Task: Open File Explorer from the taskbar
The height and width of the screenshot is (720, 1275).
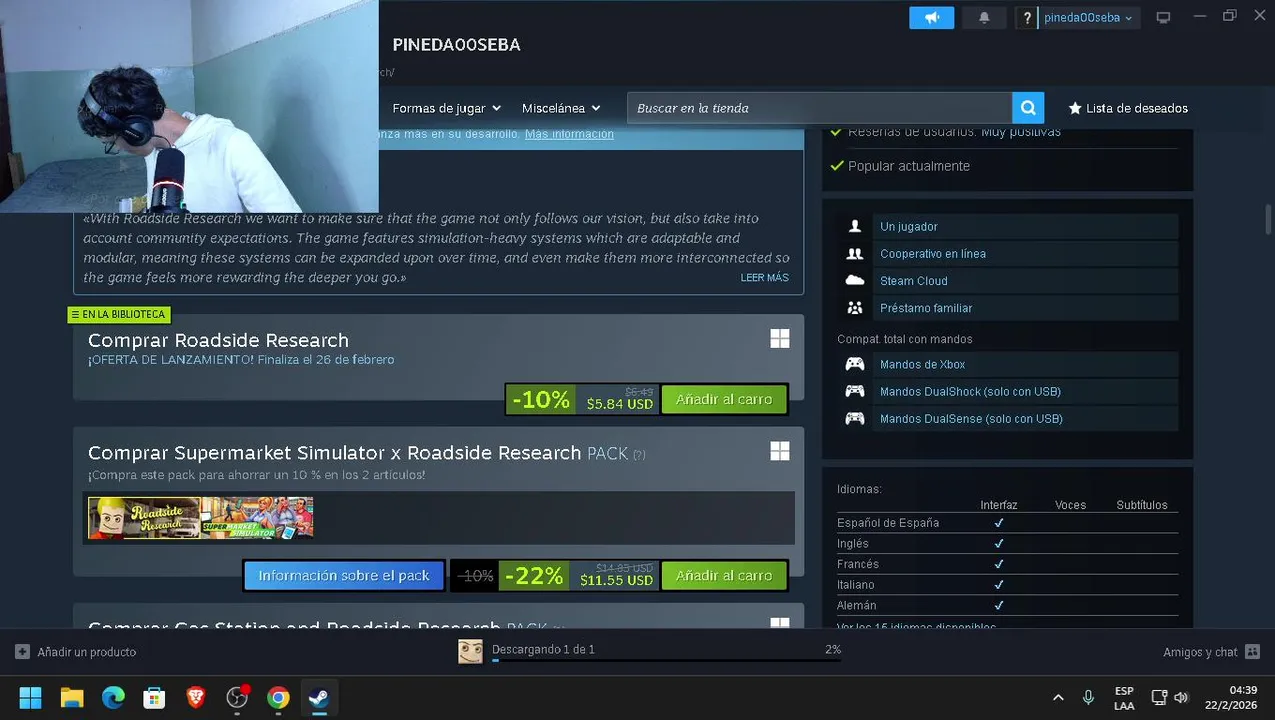Action: pyautogui.click(x=72, y=697)
